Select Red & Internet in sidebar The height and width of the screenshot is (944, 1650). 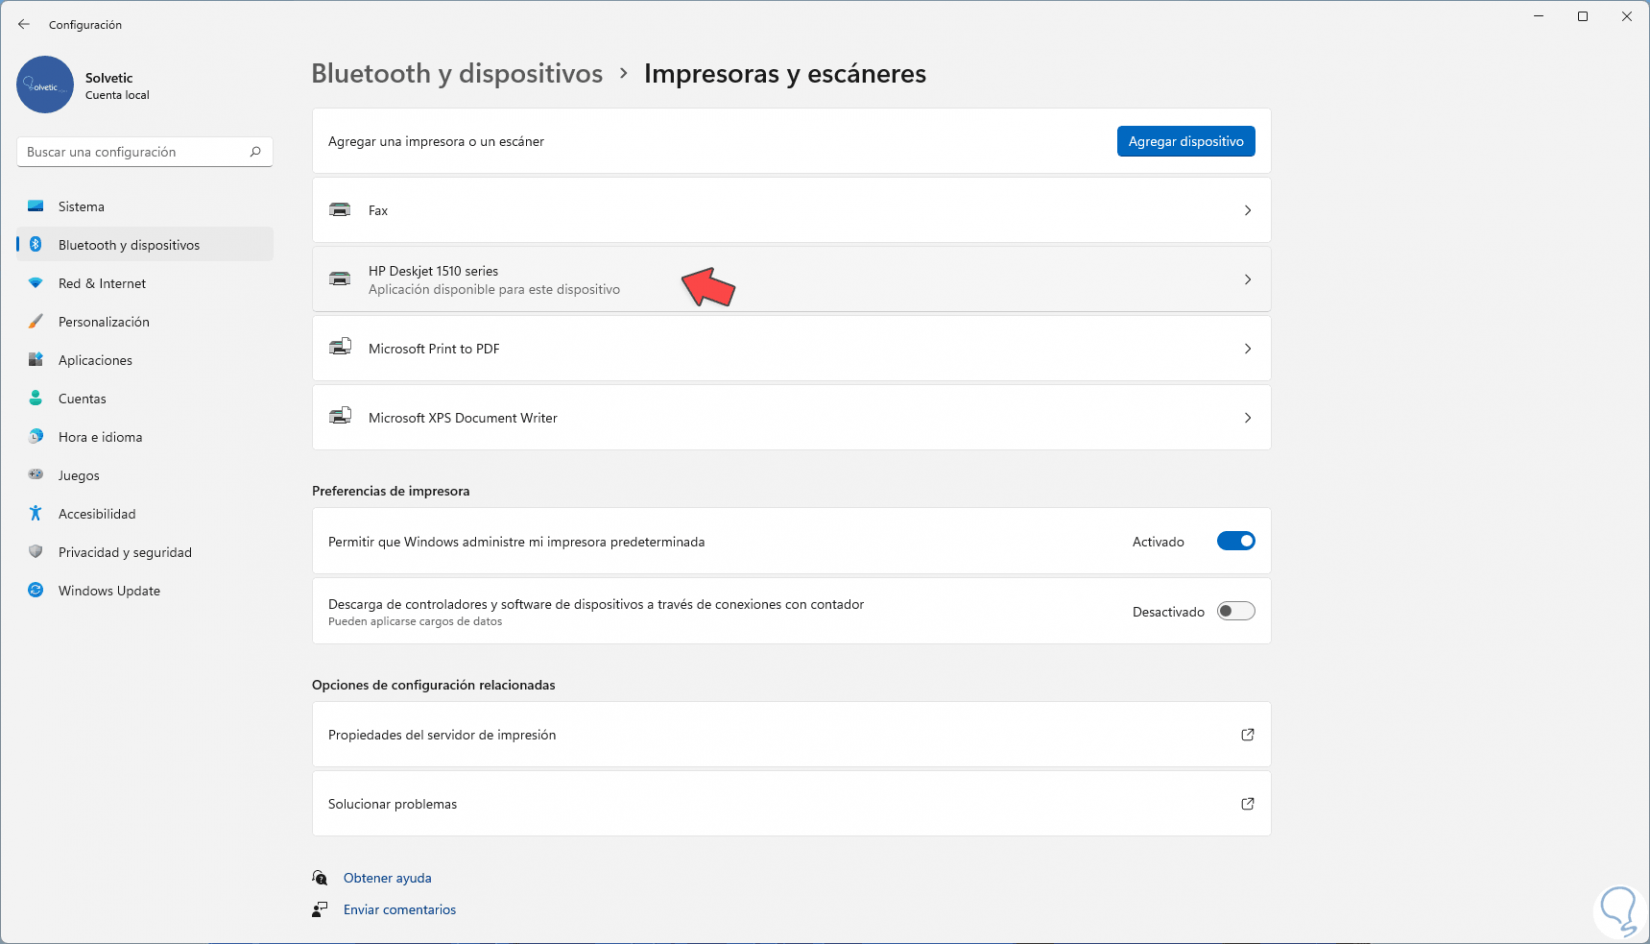click(x=102, y=284)
